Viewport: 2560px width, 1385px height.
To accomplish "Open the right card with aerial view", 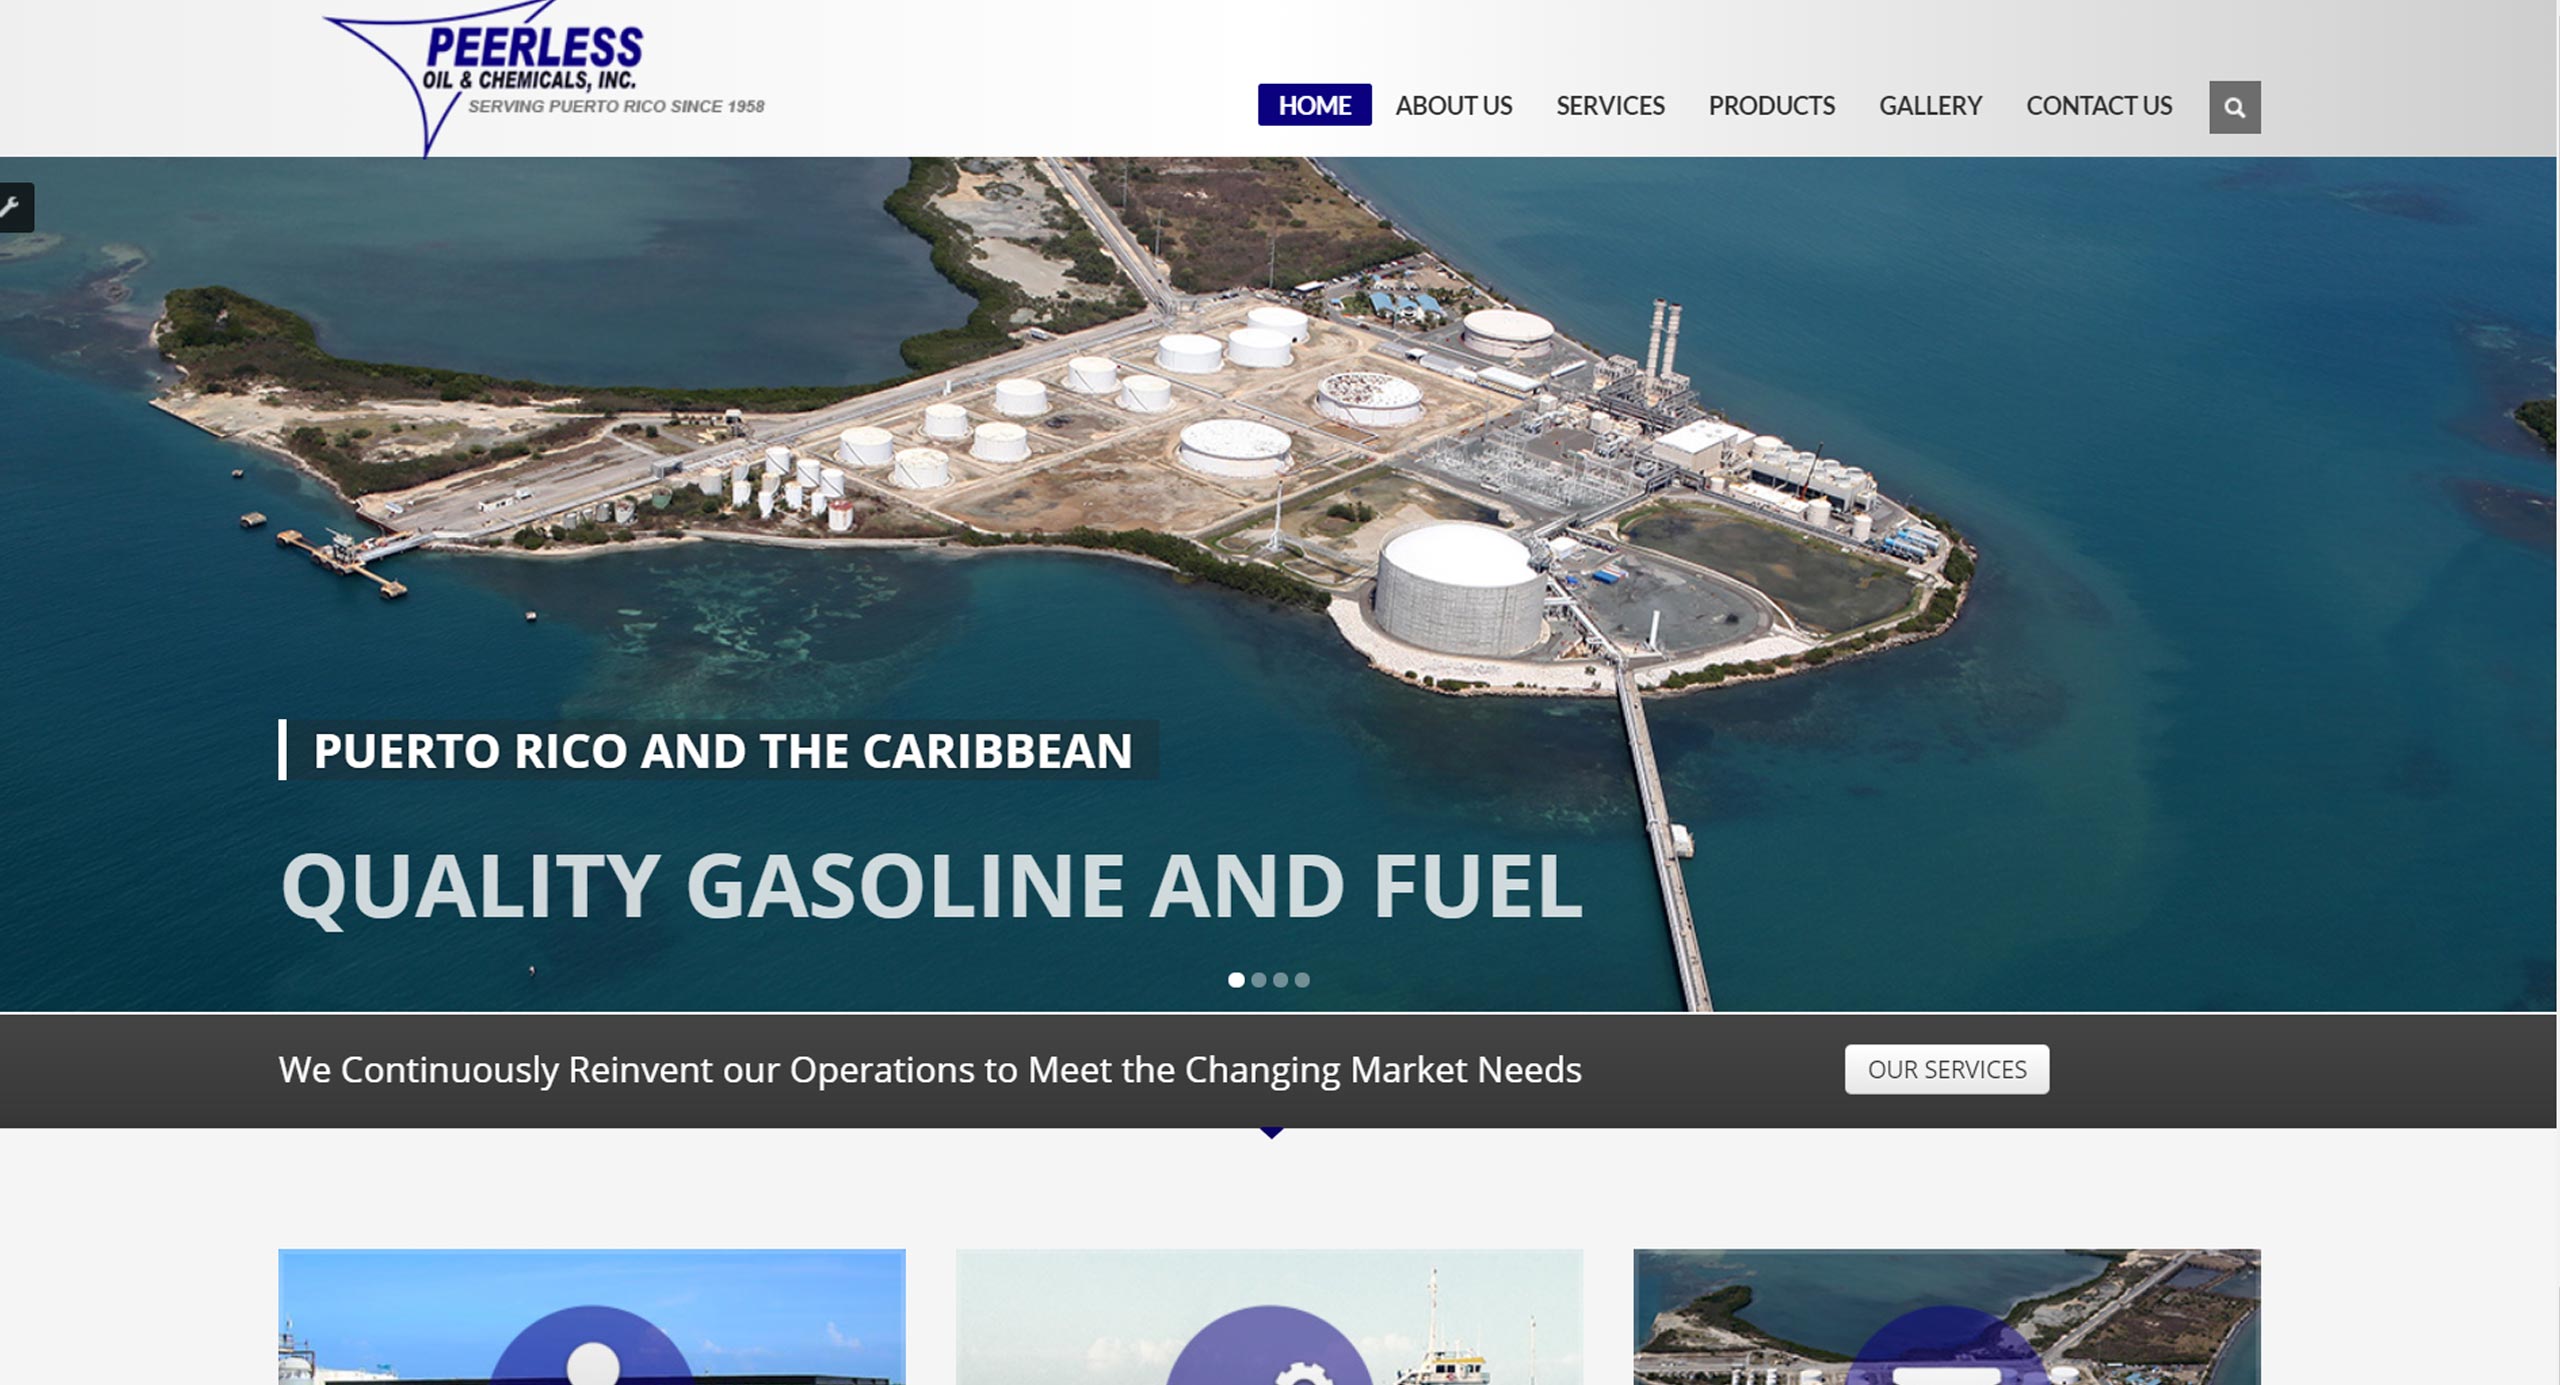I will coord(1946,1317).
